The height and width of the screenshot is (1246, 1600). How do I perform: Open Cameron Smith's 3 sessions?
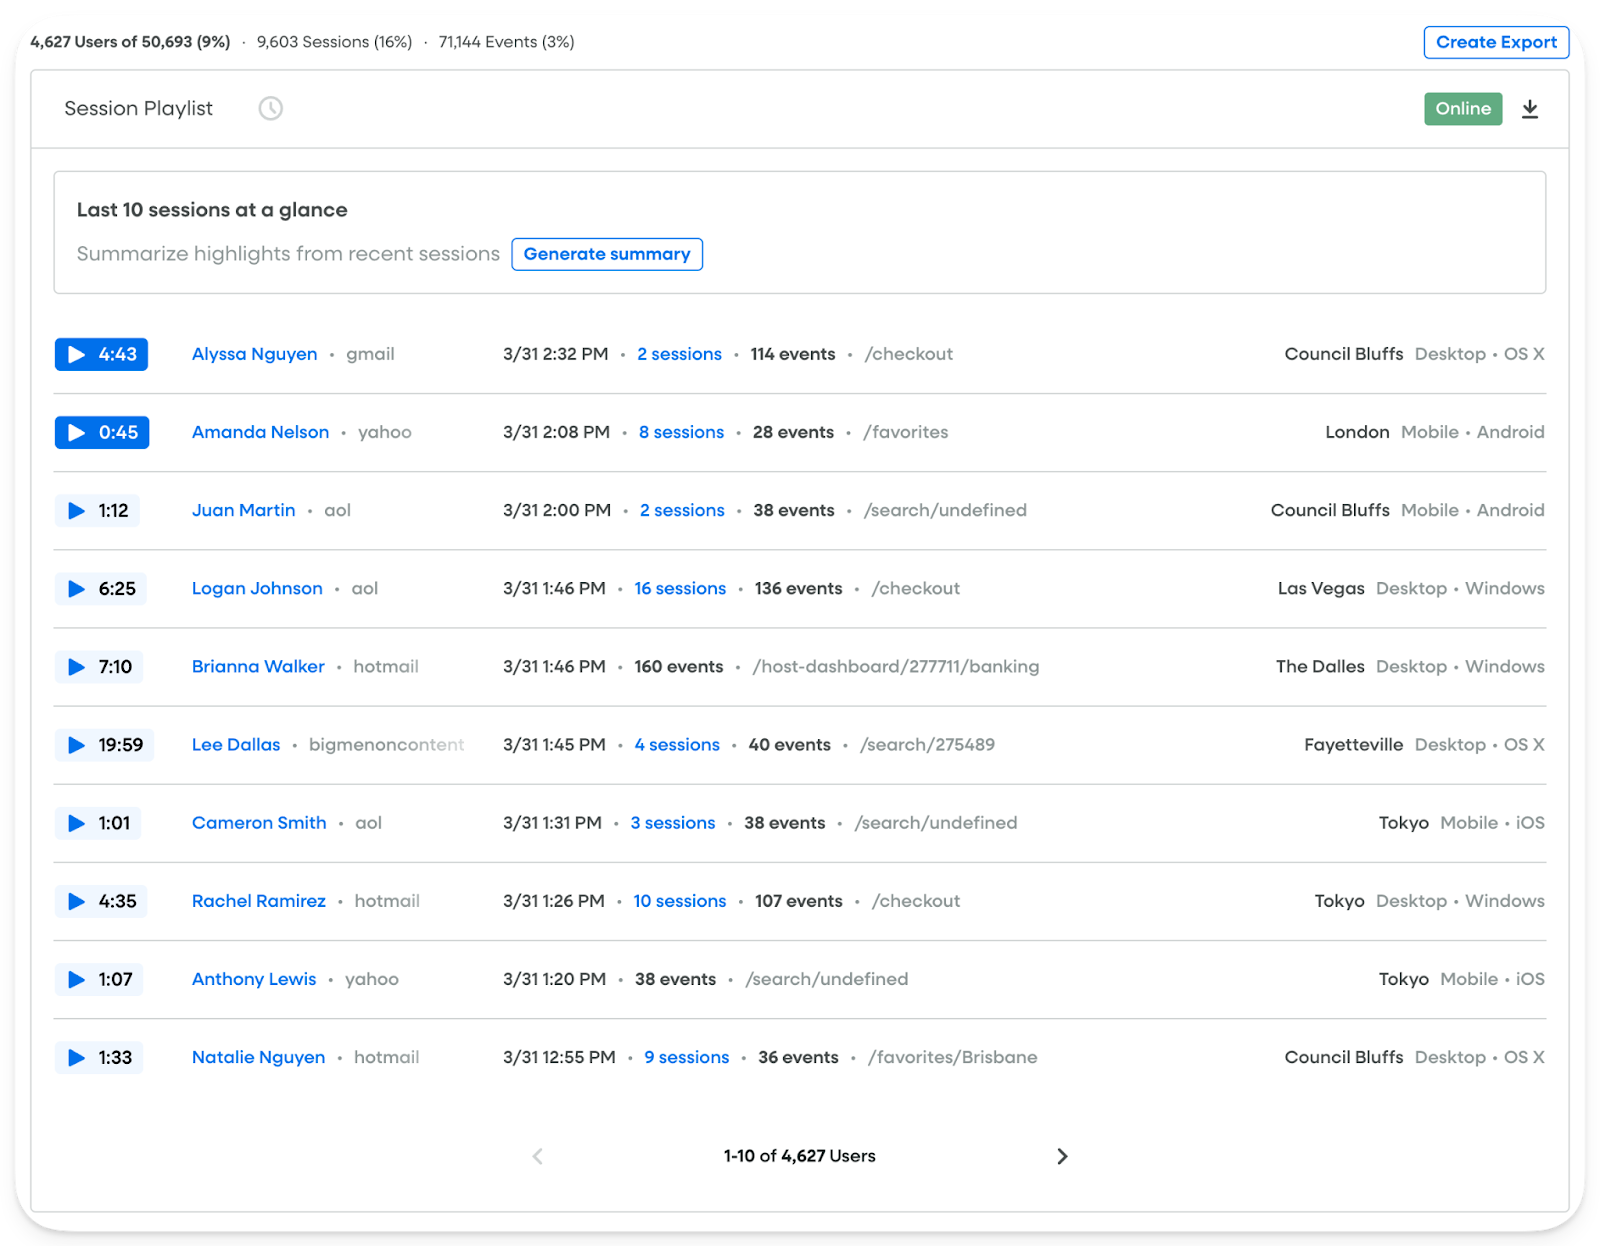(x=672, y=823)
